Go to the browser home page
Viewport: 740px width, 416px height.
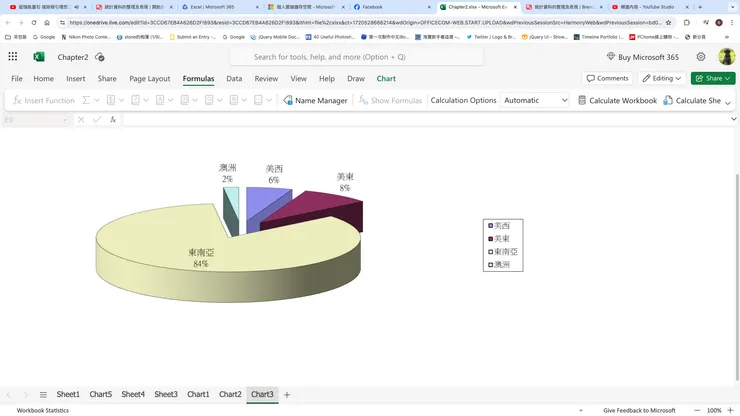47,23
